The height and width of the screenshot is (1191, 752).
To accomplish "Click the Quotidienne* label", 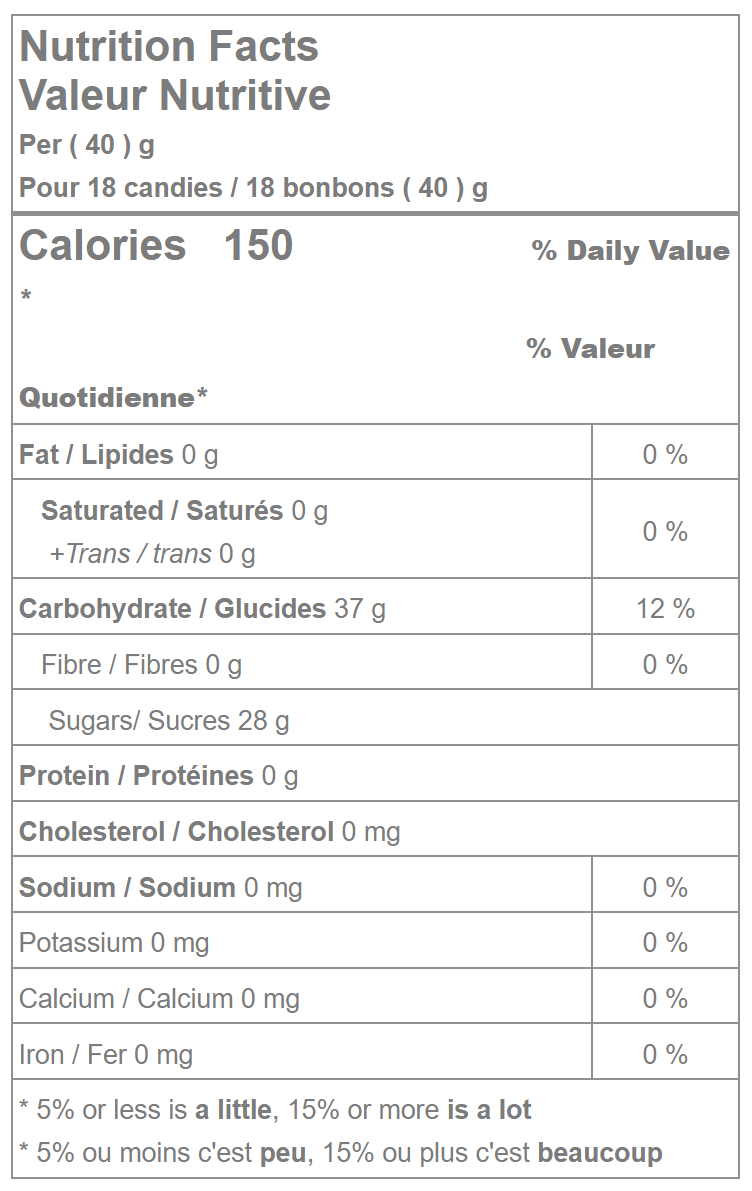I will tap(113, 398).
